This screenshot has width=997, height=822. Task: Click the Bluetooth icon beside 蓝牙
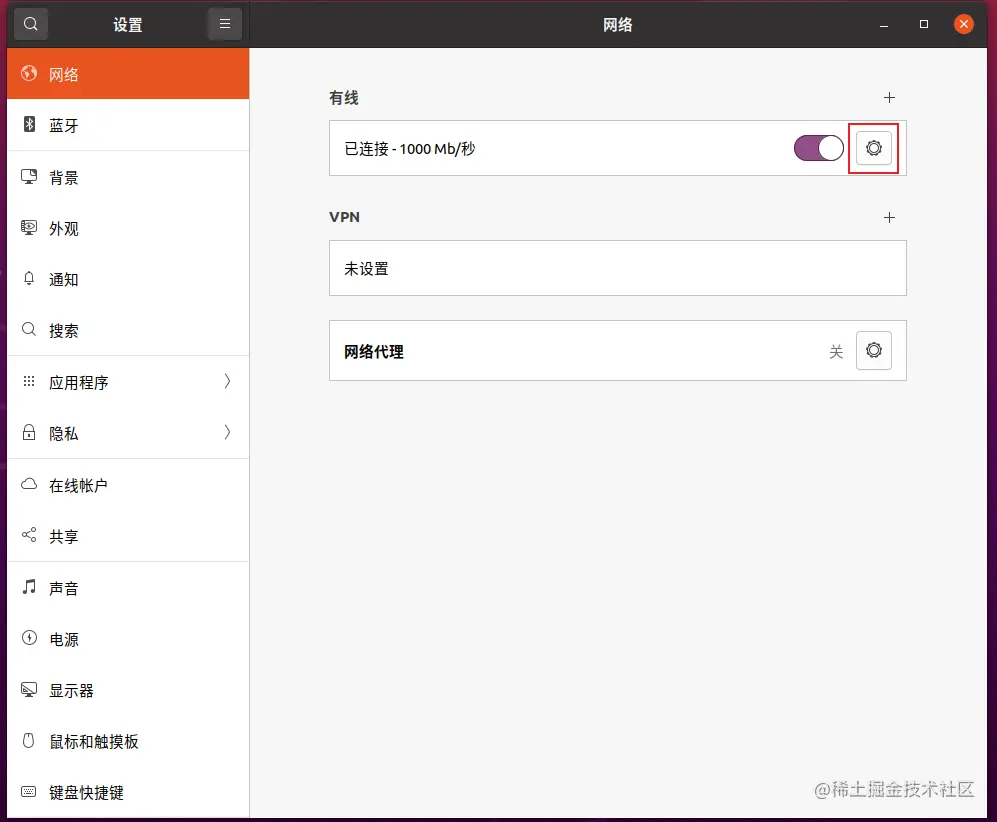coord(29,124)
